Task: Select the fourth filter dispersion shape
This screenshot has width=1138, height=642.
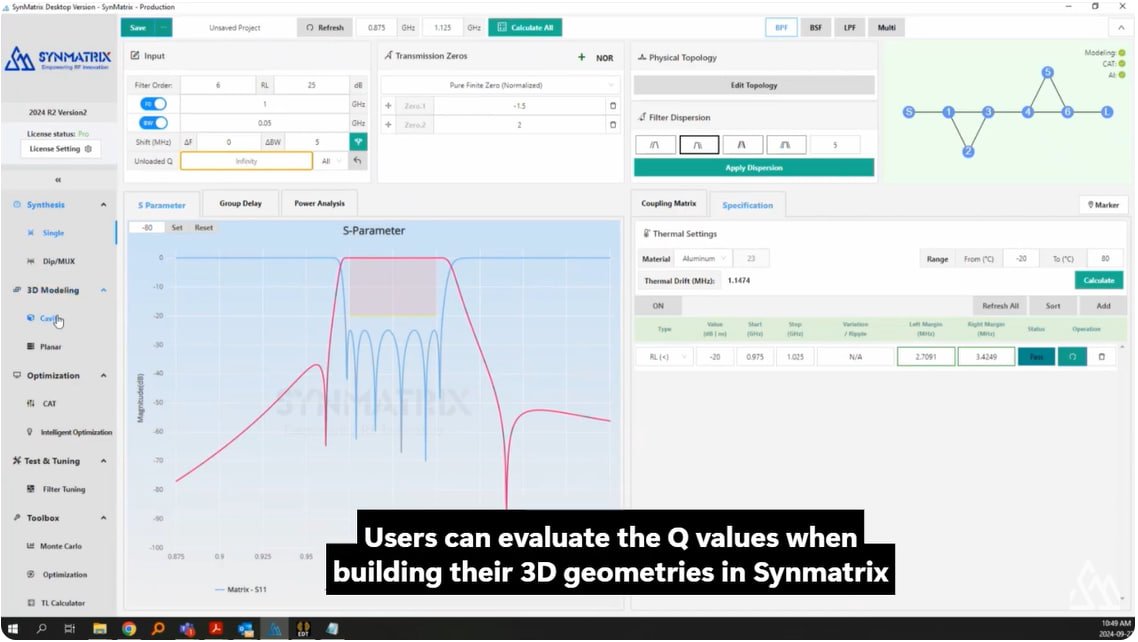Action: pyautogui.click(x=785, y=145)
